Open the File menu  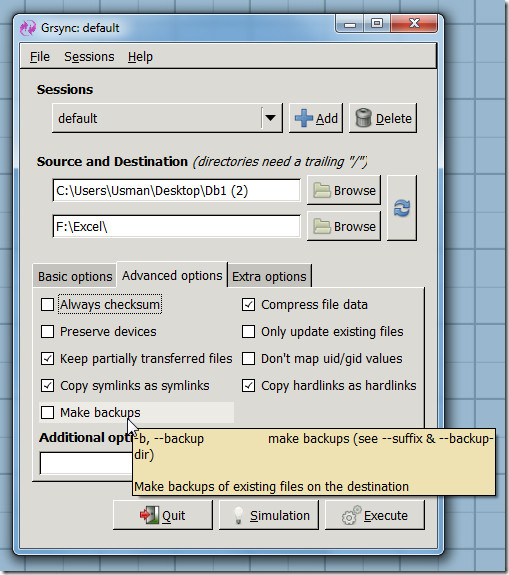pos(40,57)
